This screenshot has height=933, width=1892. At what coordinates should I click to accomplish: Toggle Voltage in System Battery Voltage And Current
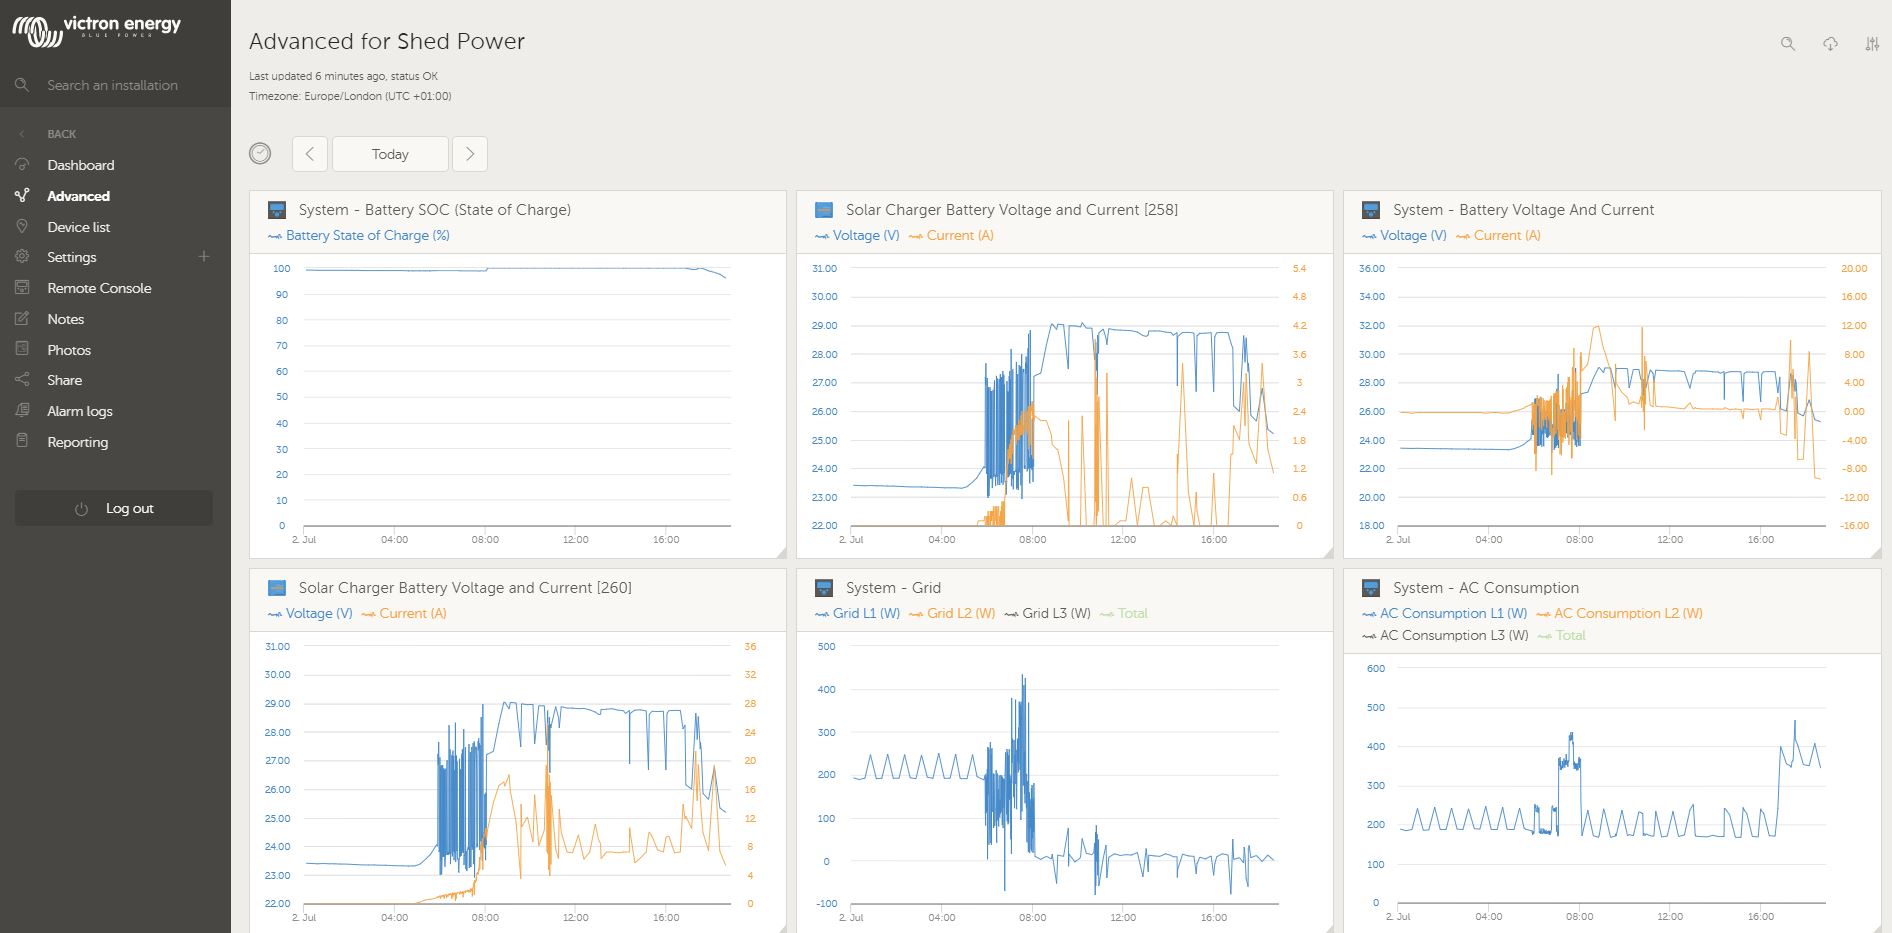pos(1404,236)
